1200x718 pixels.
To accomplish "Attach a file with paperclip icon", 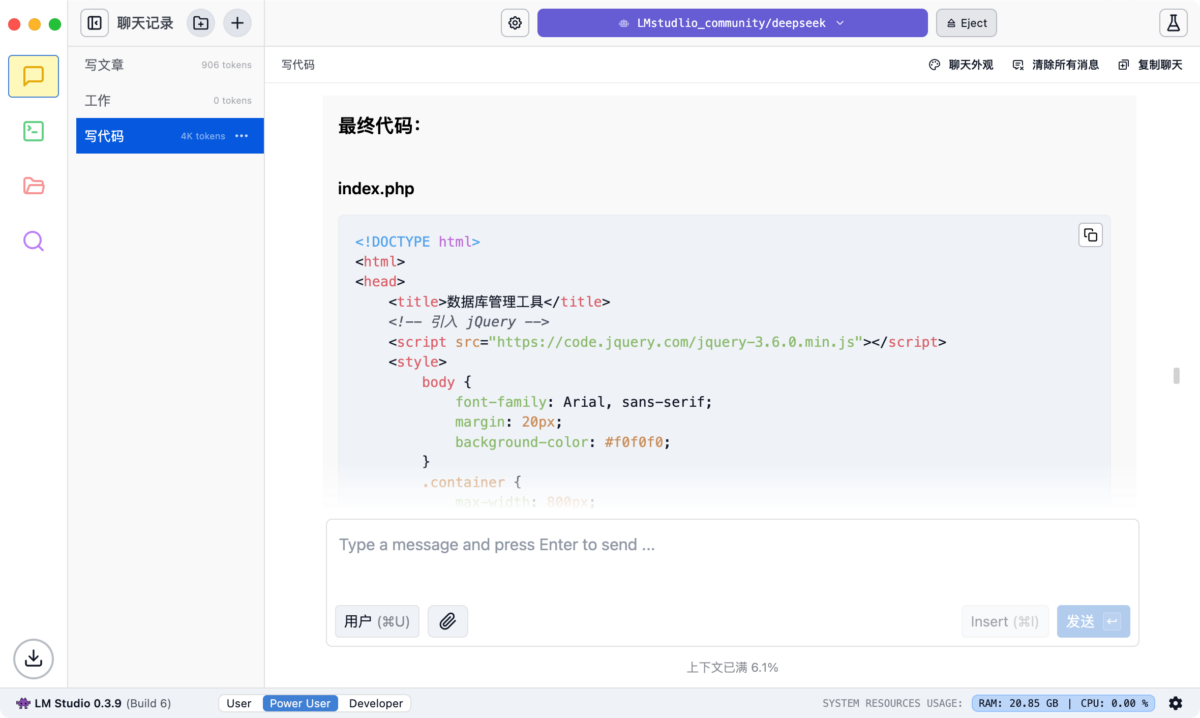I will tap(448, 621).
